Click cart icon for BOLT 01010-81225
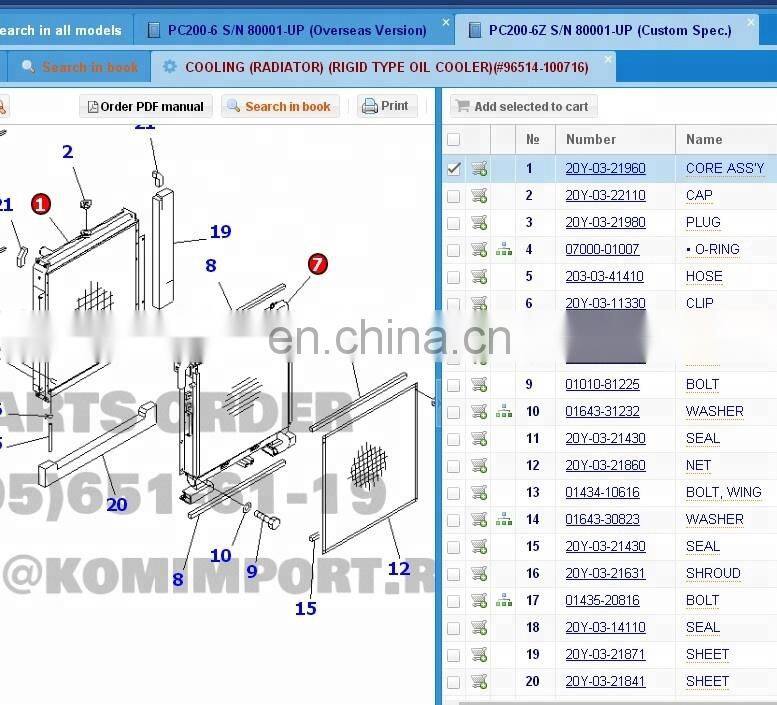777x705 pixels. click(479, 384)
